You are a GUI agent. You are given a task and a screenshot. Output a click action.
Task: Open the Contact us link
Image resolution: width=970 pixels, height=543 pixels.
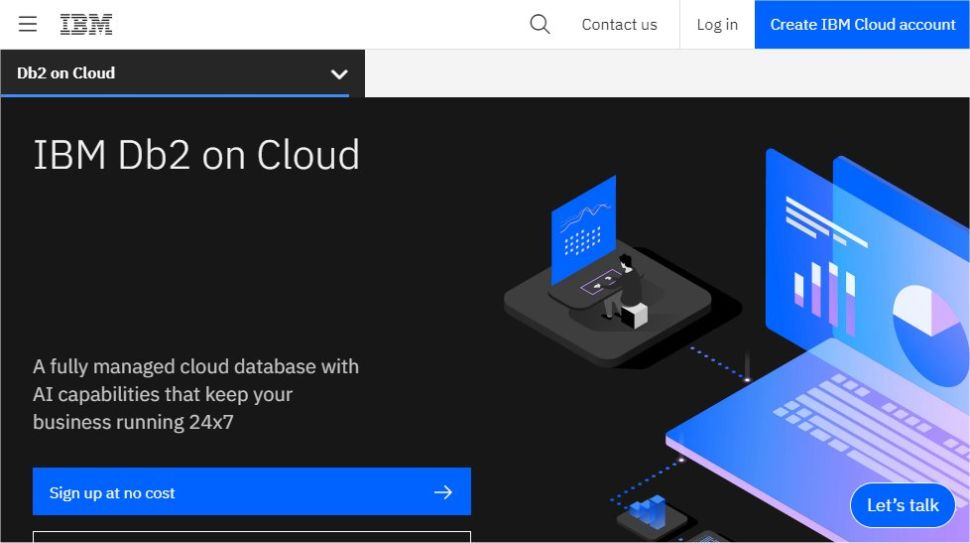(619, 24)
